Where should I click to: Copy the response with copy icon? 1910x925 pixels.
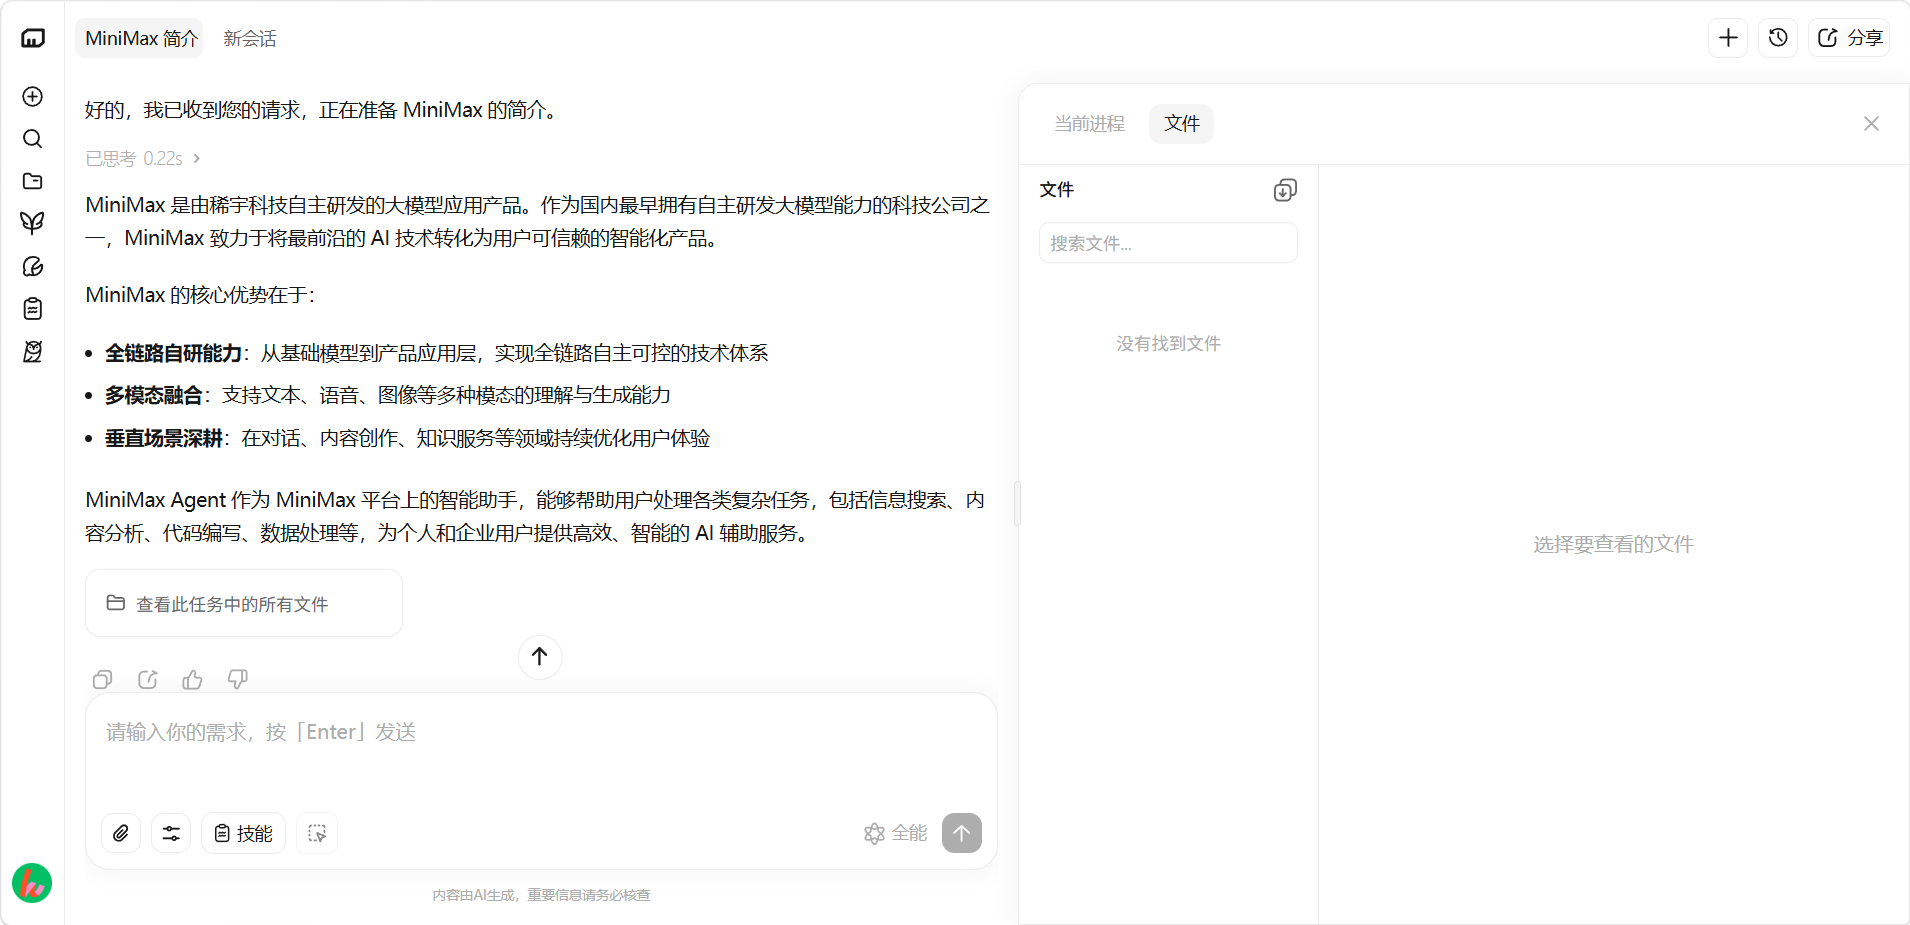point(102,680)
